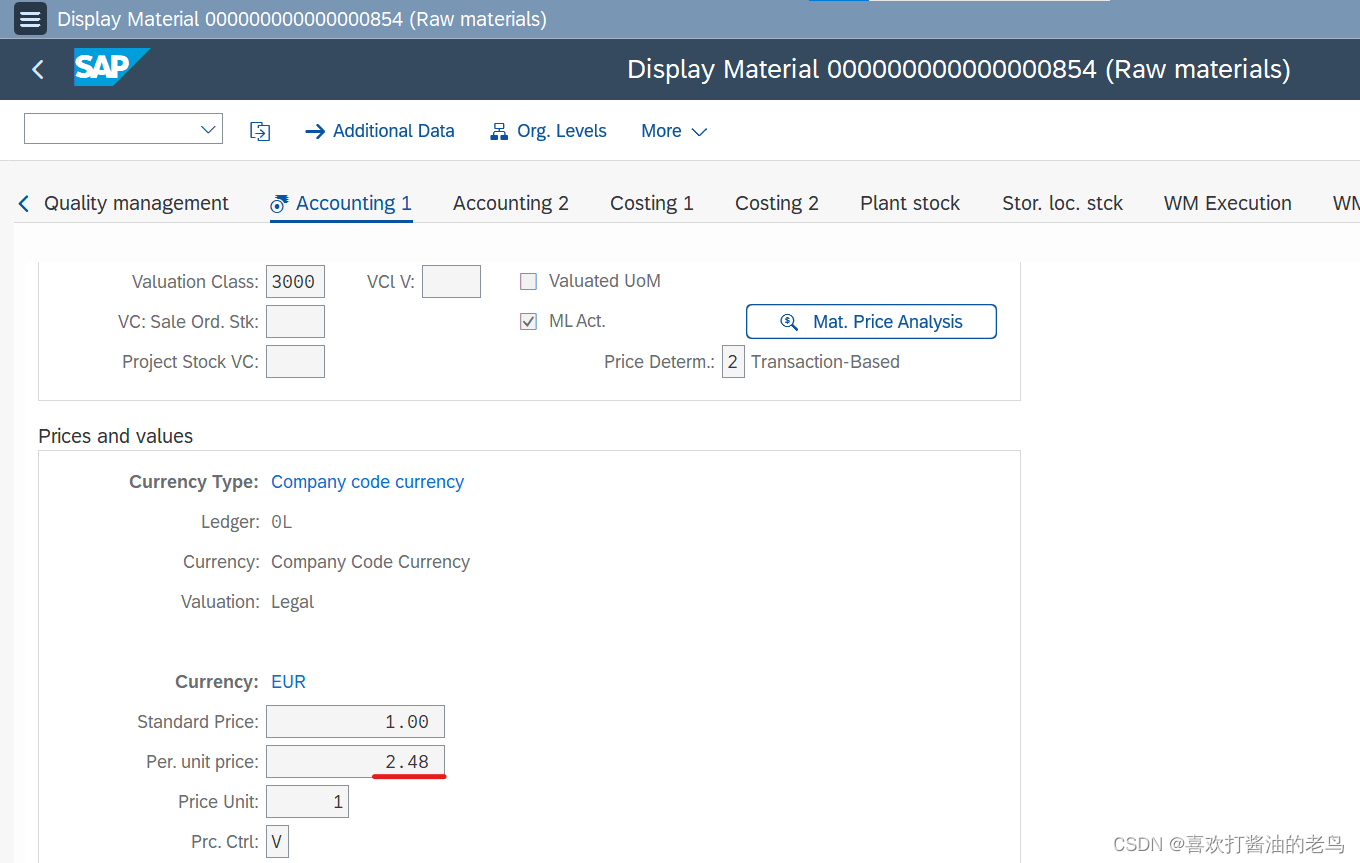The width and height of the screenshot is (1360, 863).
Task: Go back using the left arrow
Action: pyautogui.click(x=38, y=69)
